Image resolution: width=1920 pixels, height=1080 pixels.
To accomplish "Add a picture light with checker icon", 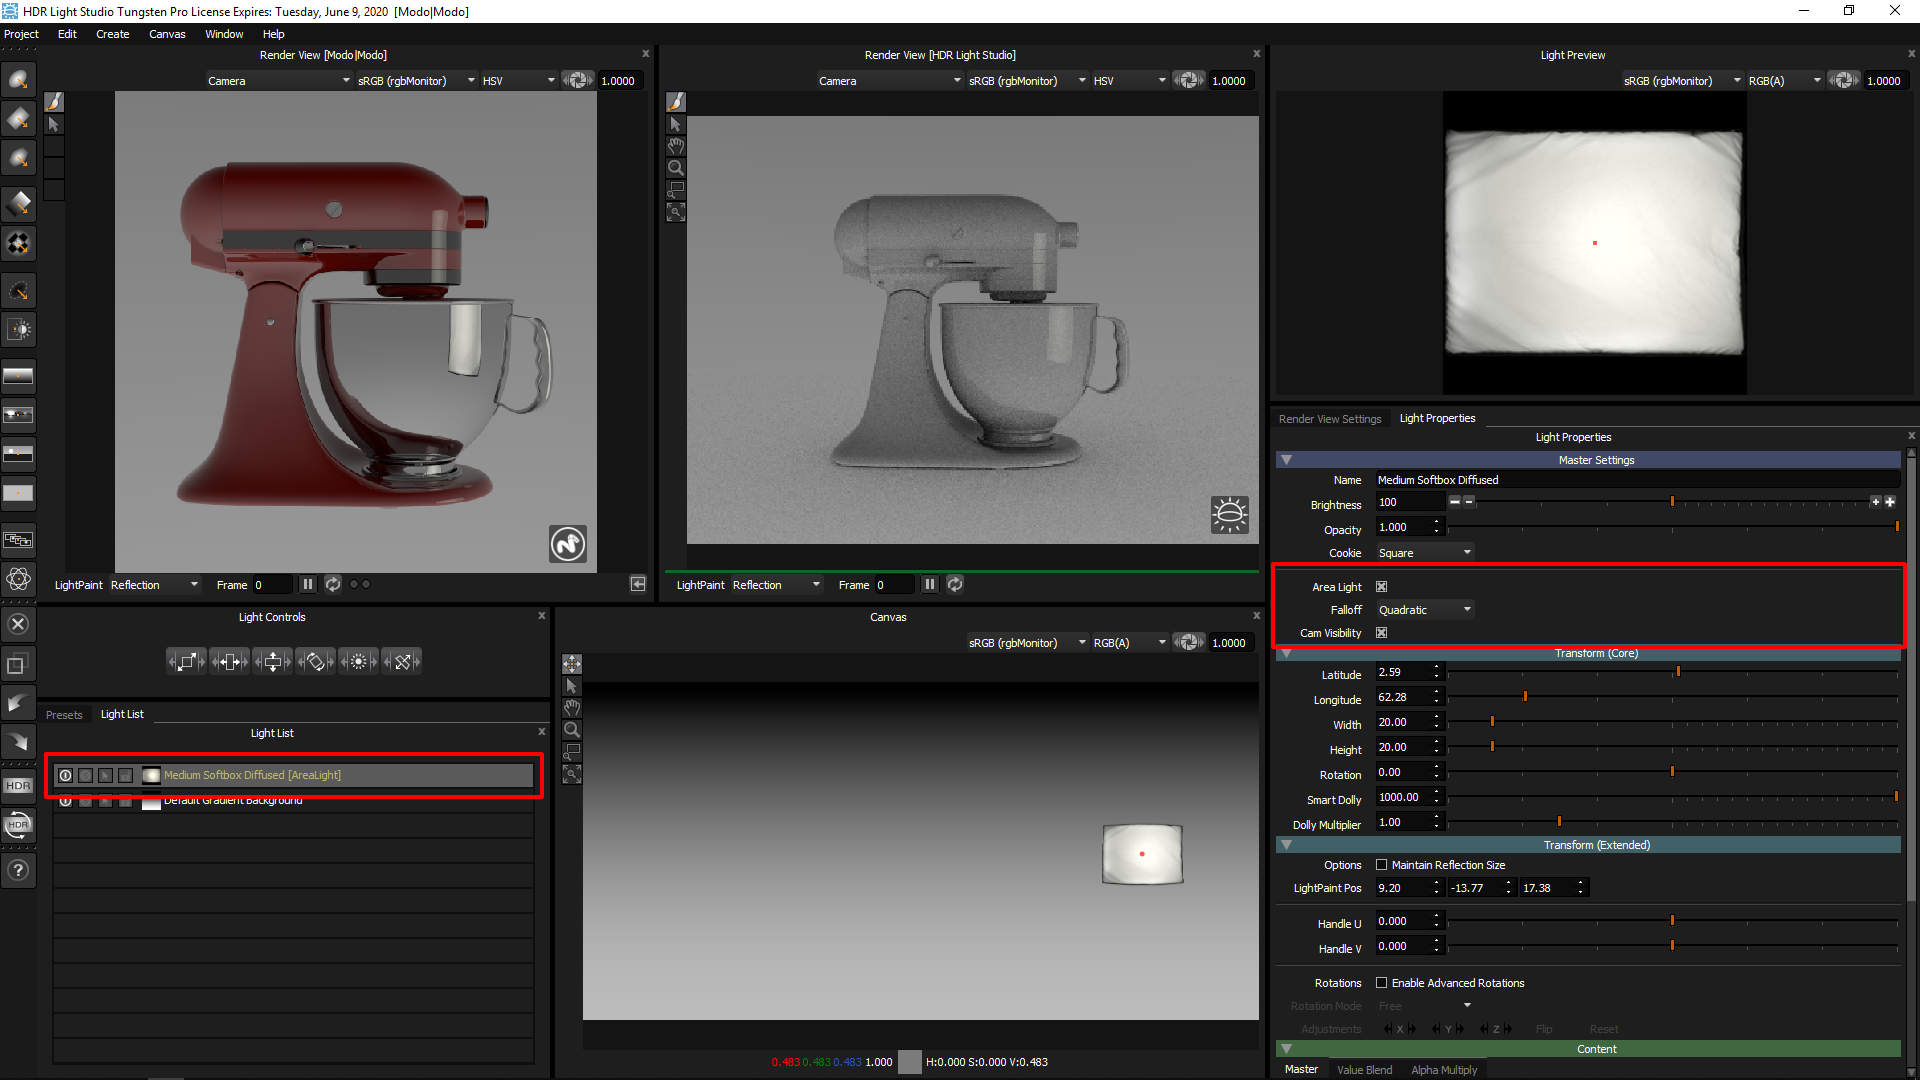I will coord(18,243).
